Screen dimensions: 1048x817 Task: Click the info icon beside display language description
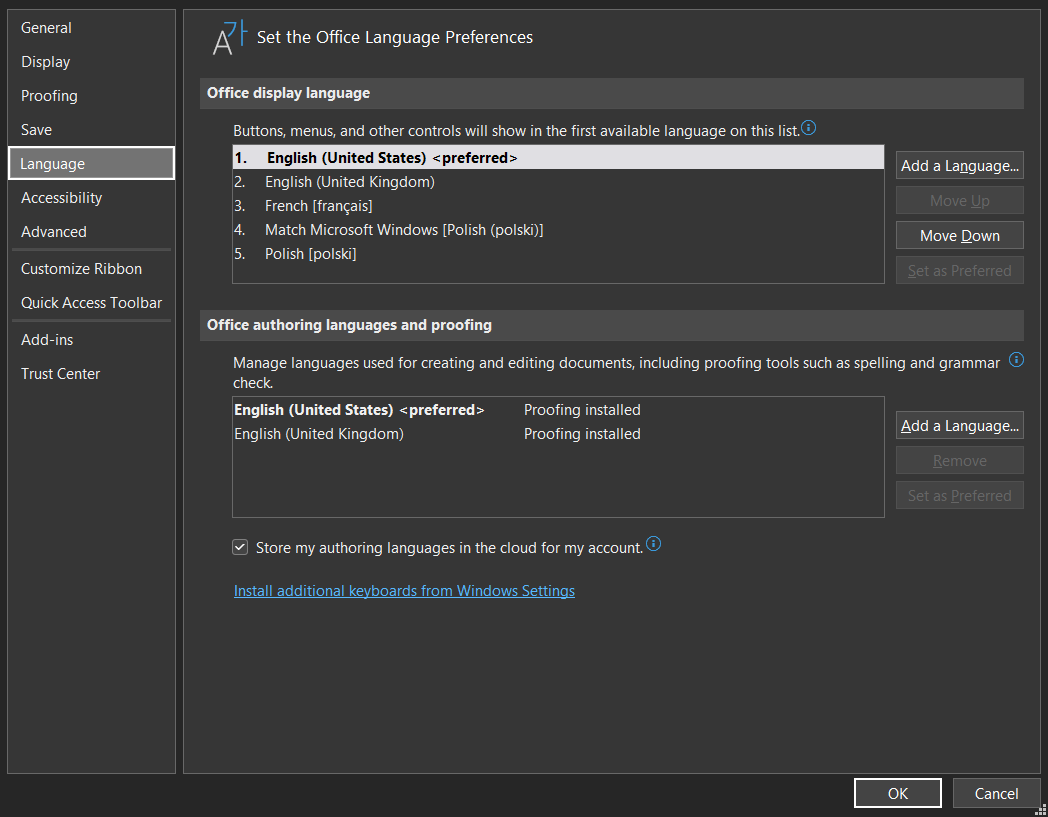click(808, 128)
